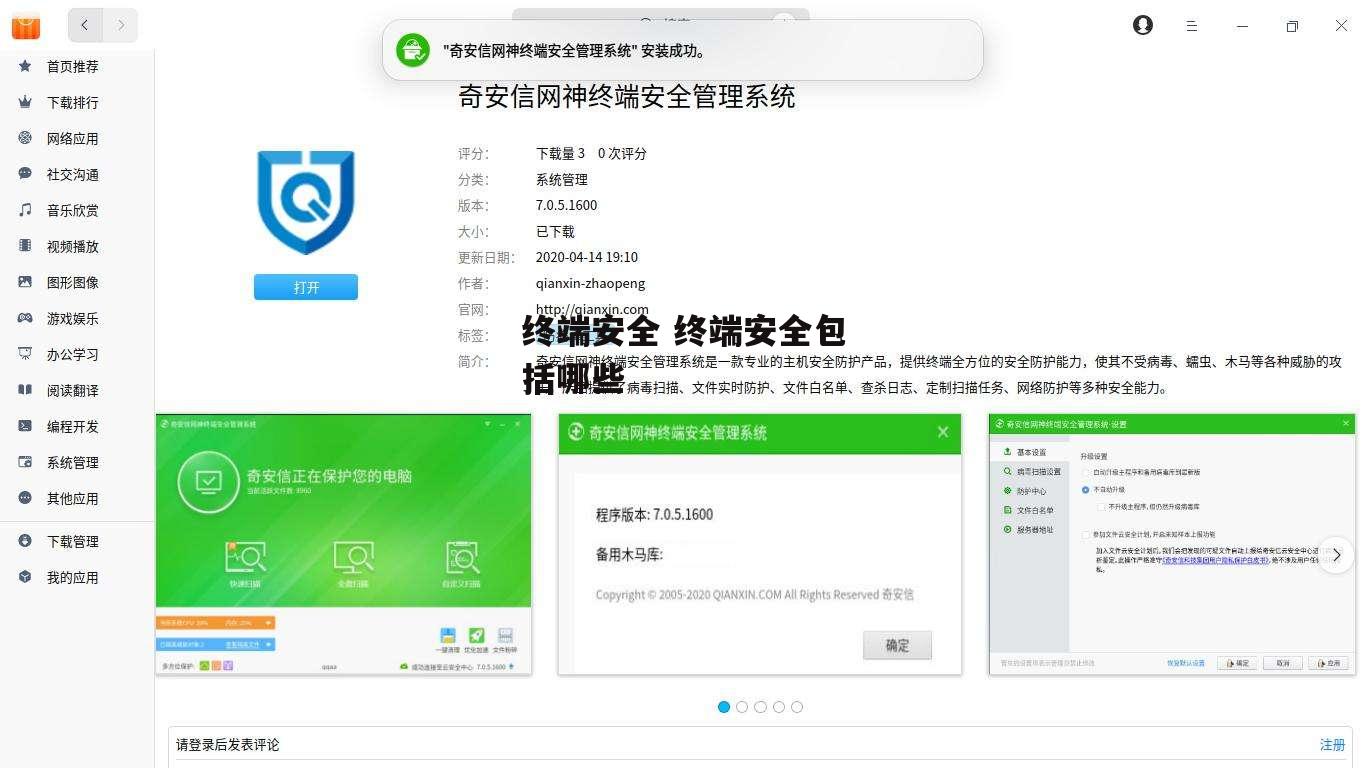
Task: Click the app title 奇安信网神终端安全管理系统
Action: click(x=627, y=97)
